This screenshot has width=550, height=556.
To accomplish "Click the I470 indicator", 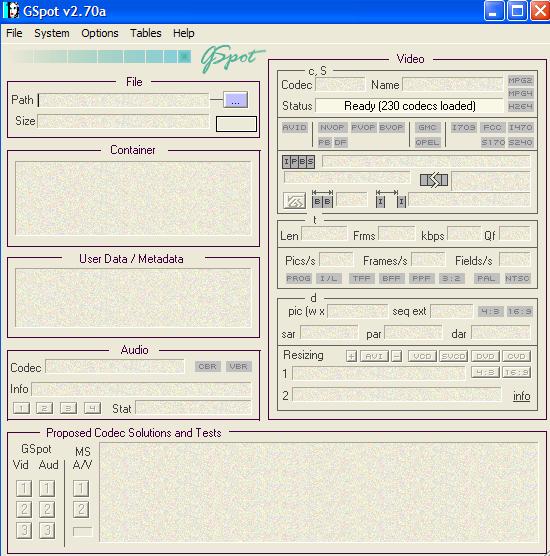I will 520,127.
